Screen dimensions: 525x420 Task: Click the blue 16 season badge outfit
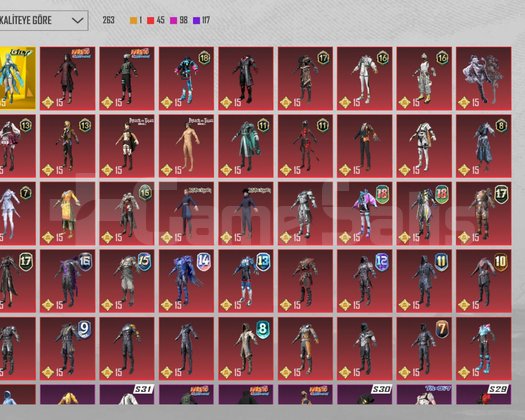click(x=67, y=281)
